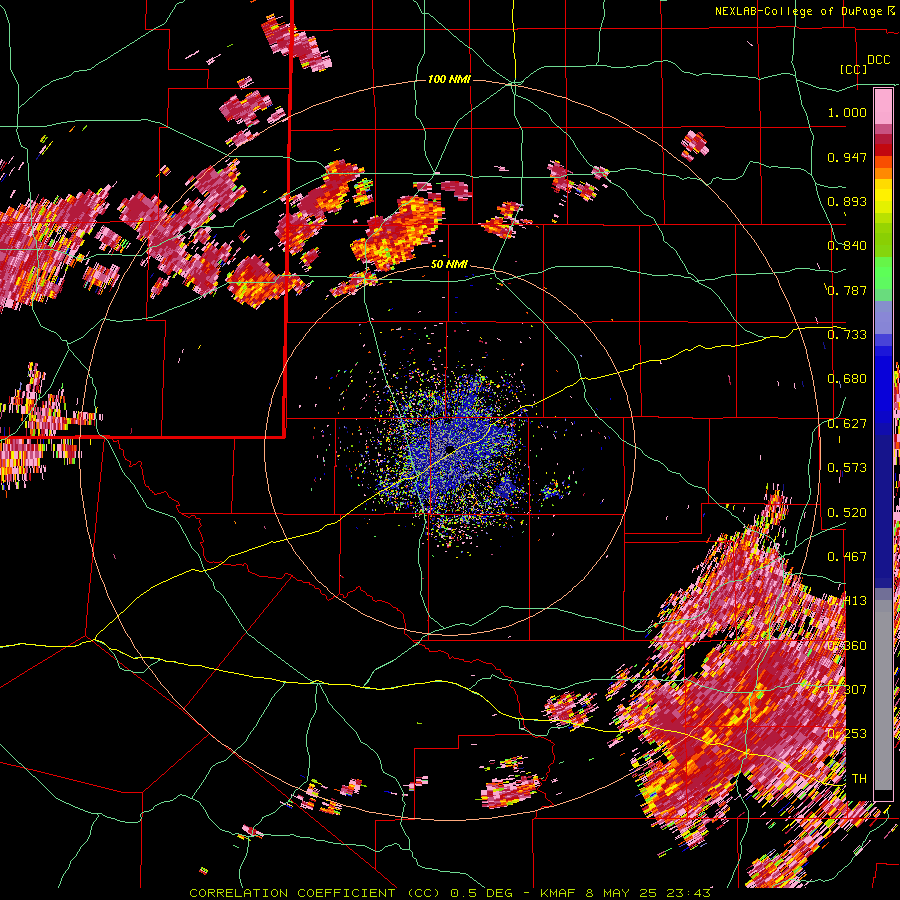The image size is (900, 900).
Task: Select the 0.947 legend value
Action: click(847, 157)
